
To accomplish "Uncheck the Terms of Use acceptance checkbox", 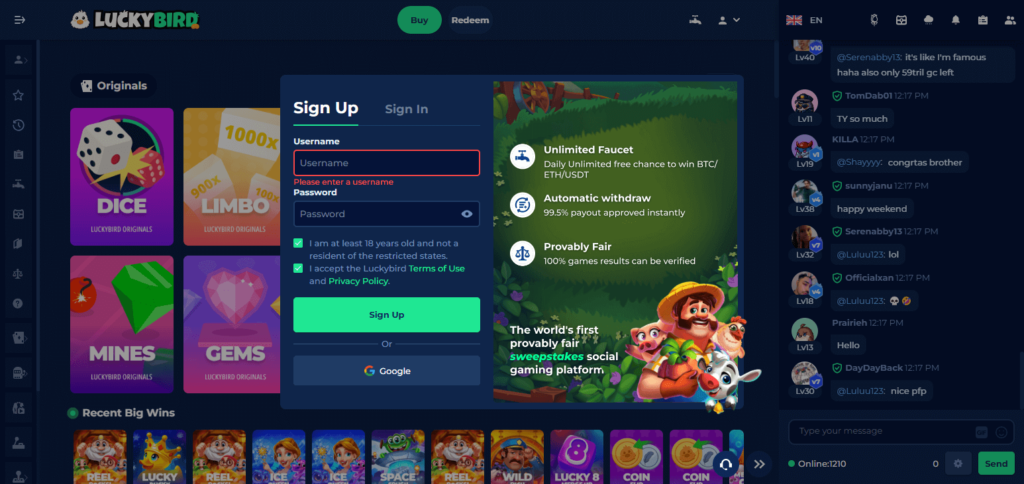I will [298, 268].
